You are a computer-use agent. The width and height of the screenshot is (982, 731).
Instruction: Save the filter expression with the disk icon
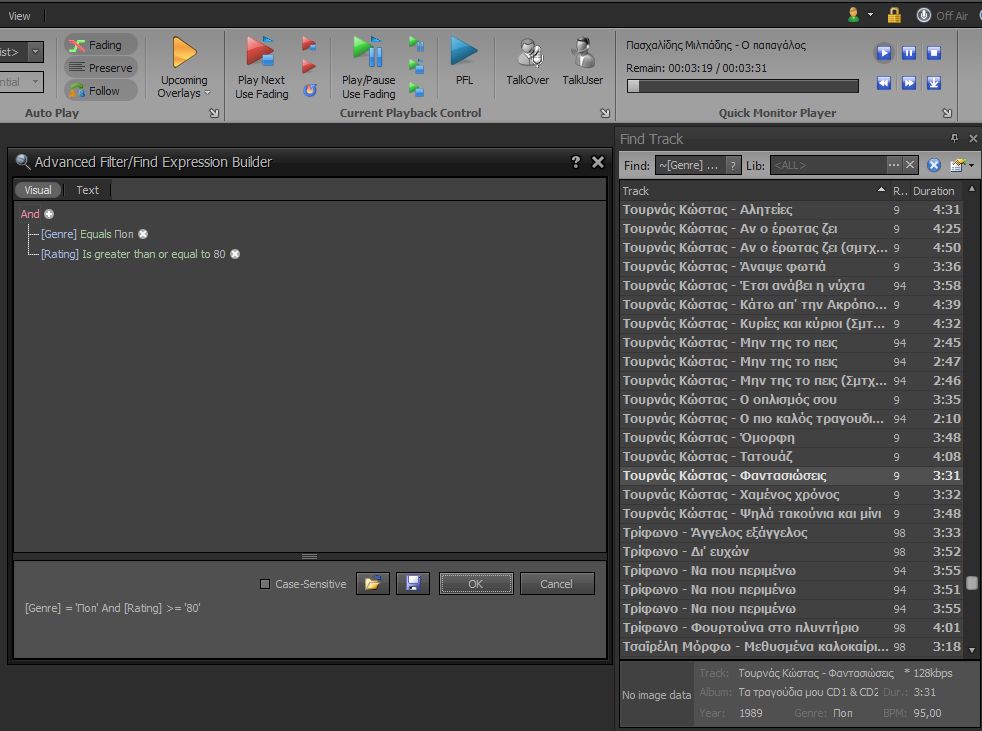(413, 584)
